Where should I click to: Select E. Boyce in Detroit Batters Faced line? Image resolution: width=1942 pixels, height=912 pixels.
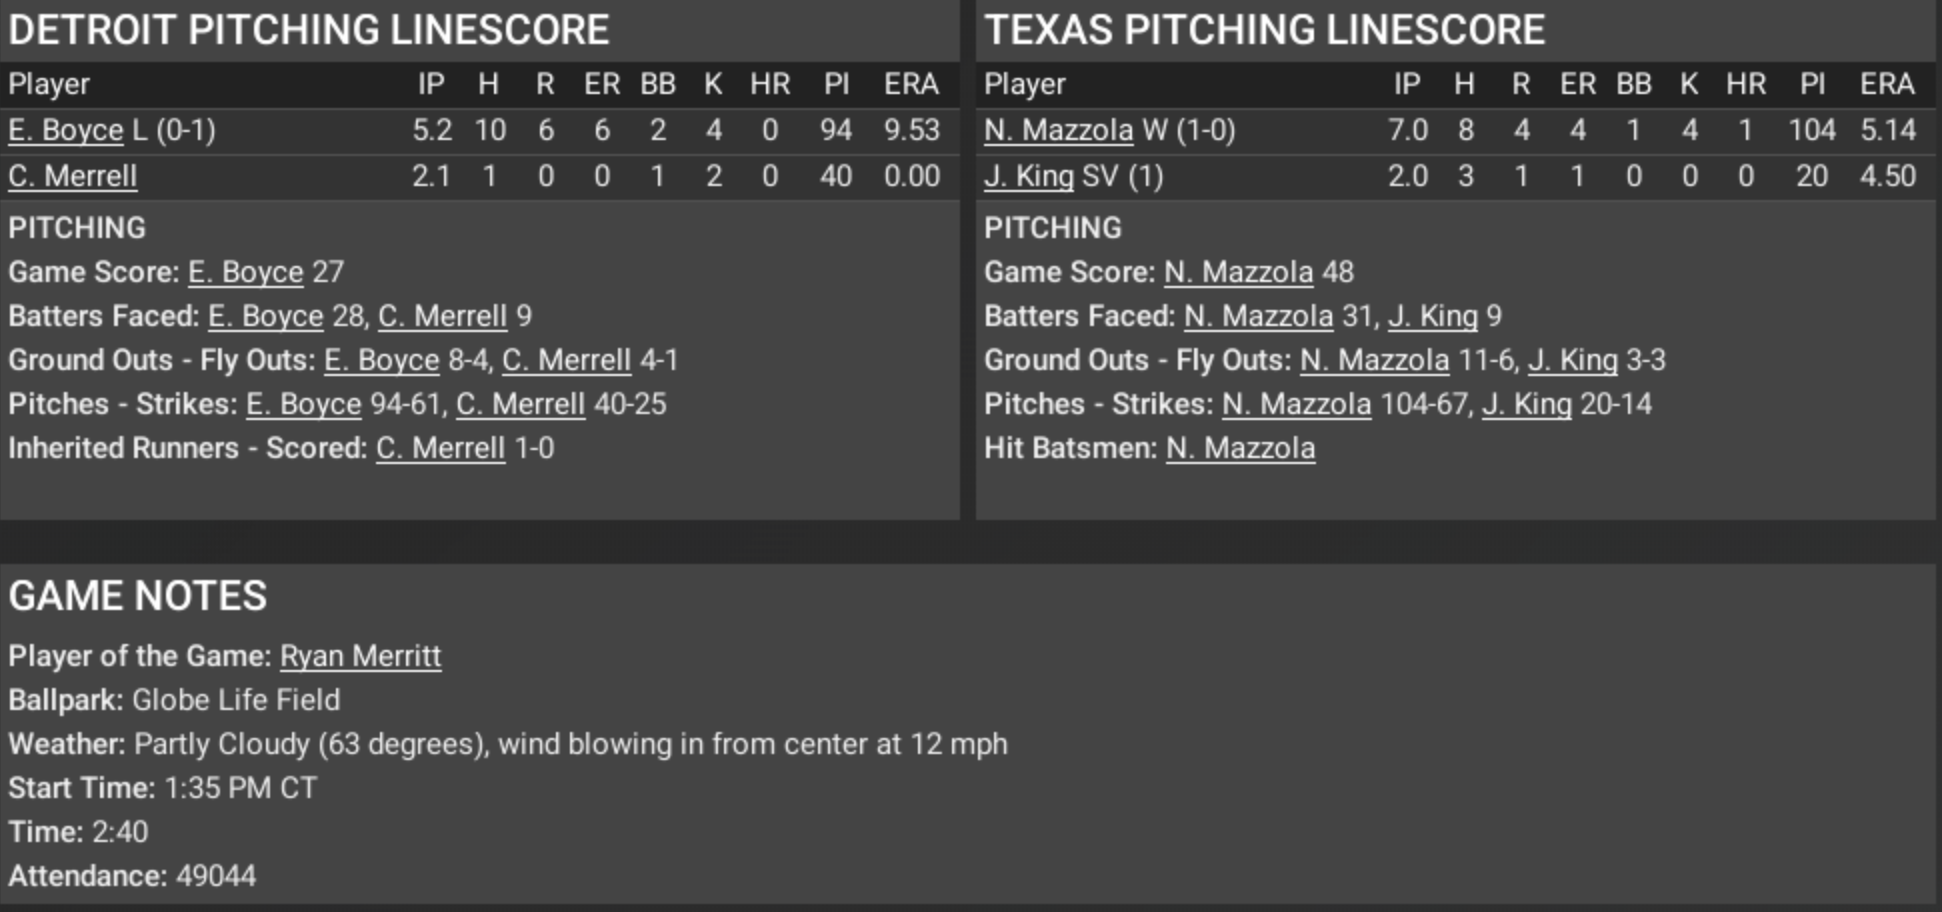(x=265, y=316)
